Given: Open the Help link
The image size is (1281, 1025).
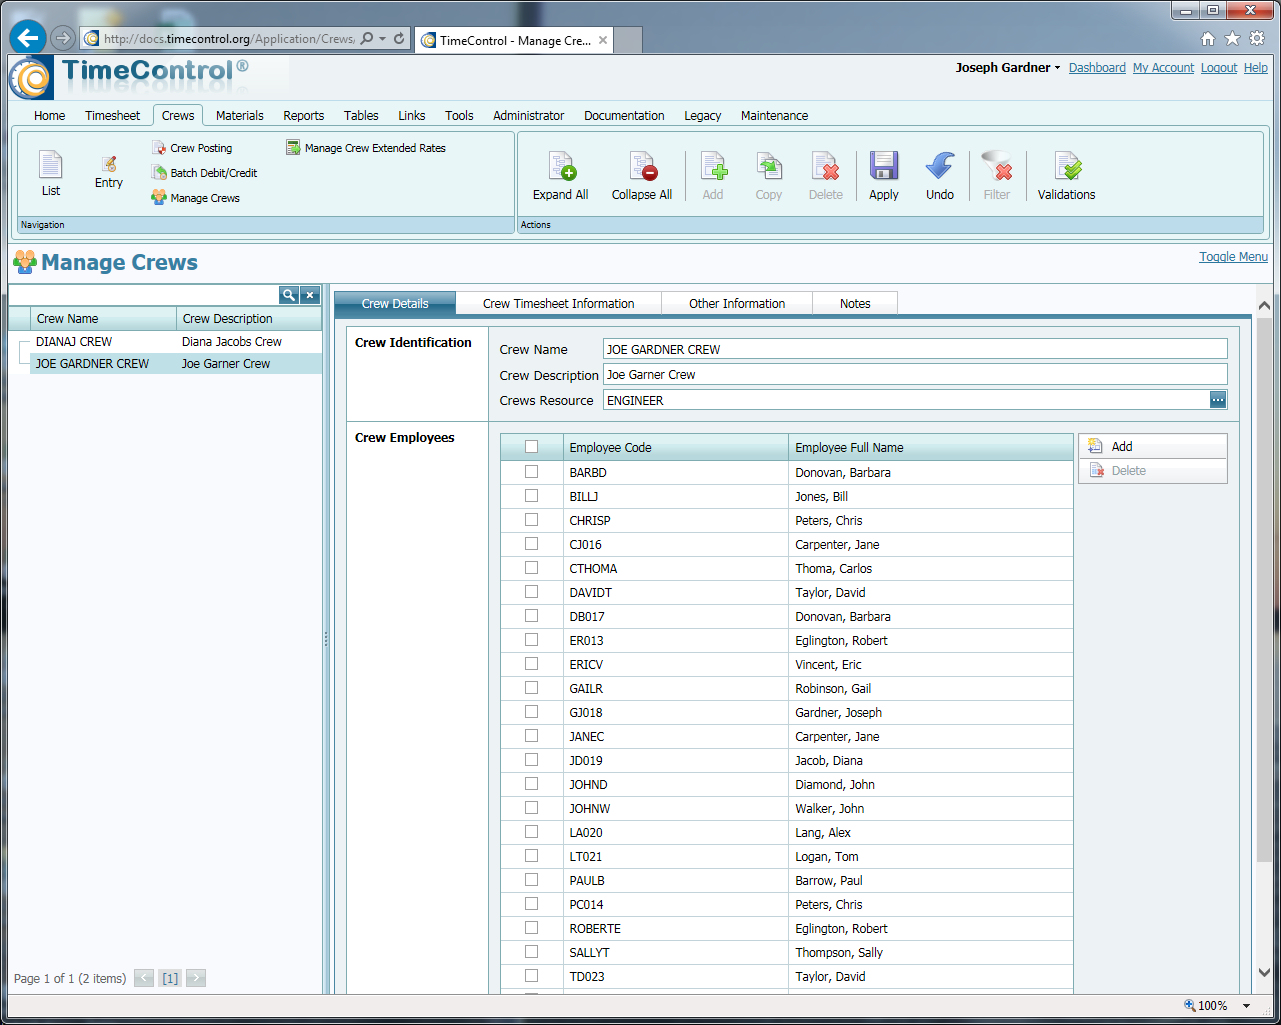Looking at the screenshot, I should tap(1256, 68).
